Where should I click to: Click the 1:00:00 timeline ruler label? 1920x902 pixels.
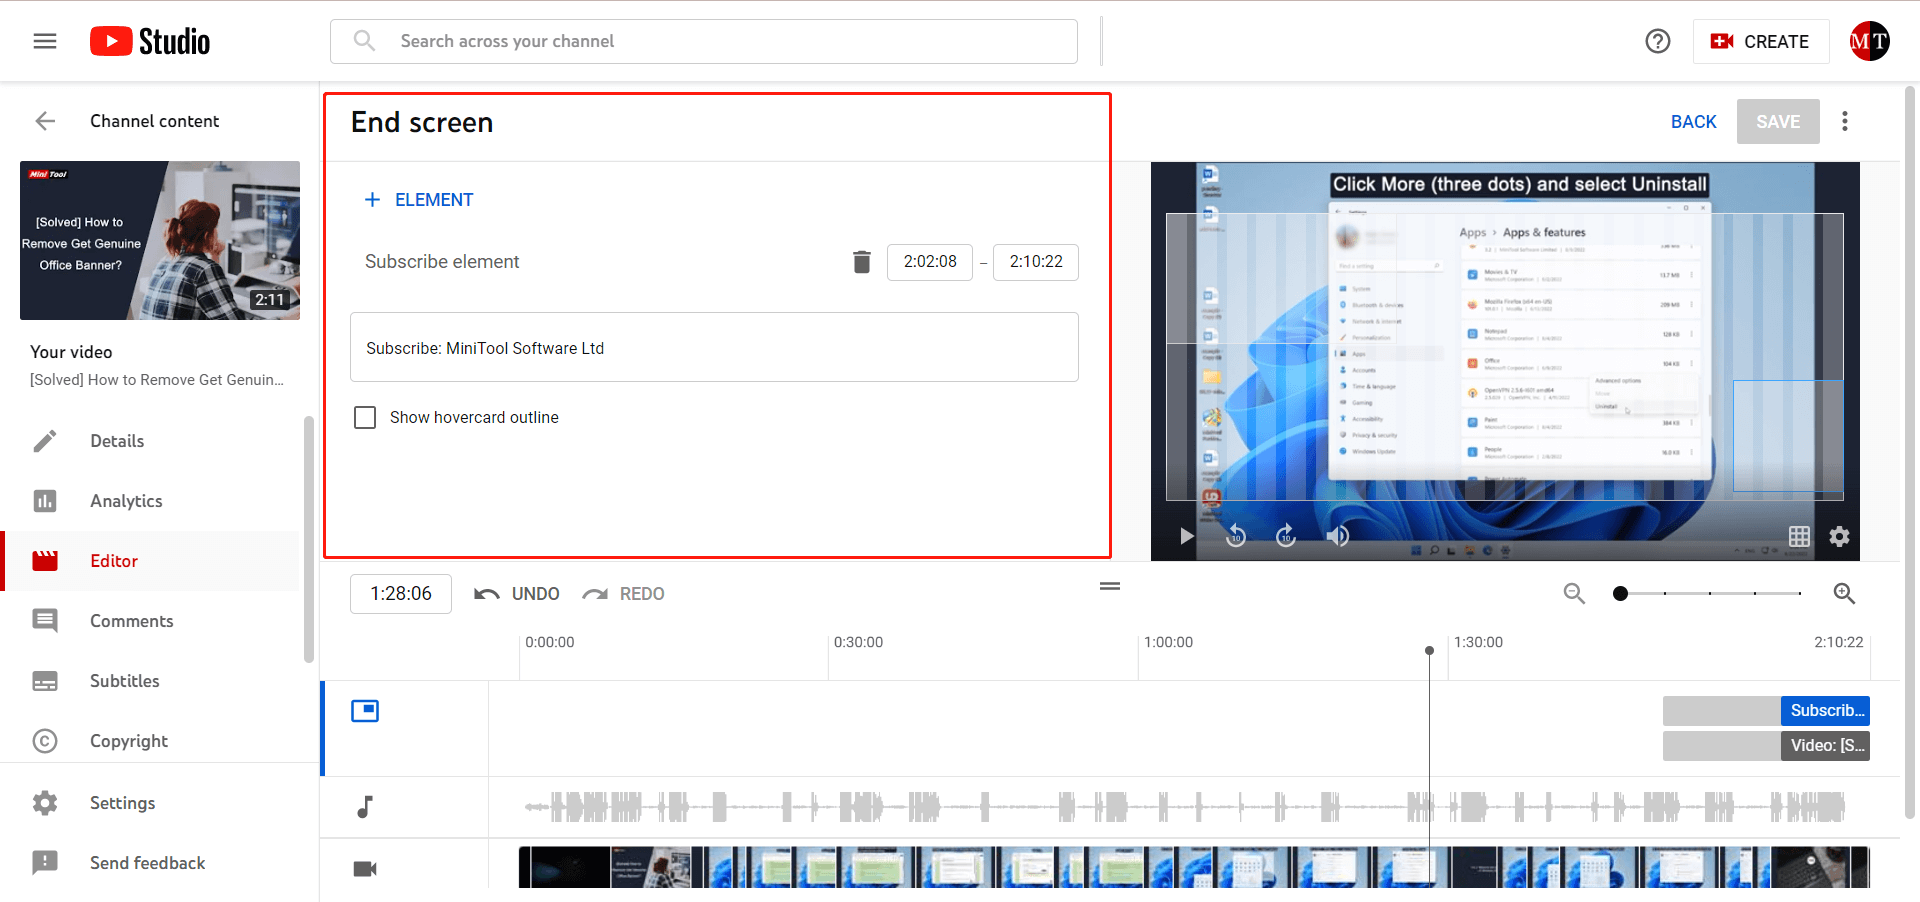(1168, 642)
